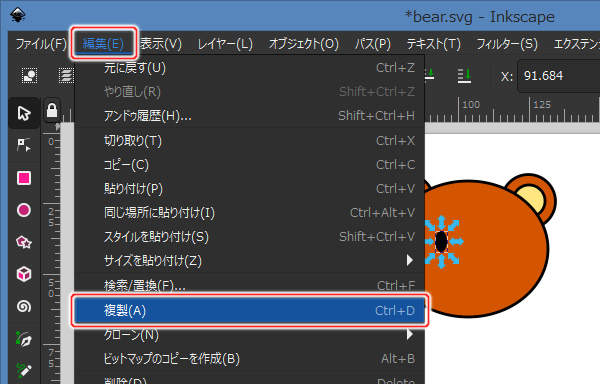Expand クローン(N) submenu
The image size is (600, 384).
249,335
